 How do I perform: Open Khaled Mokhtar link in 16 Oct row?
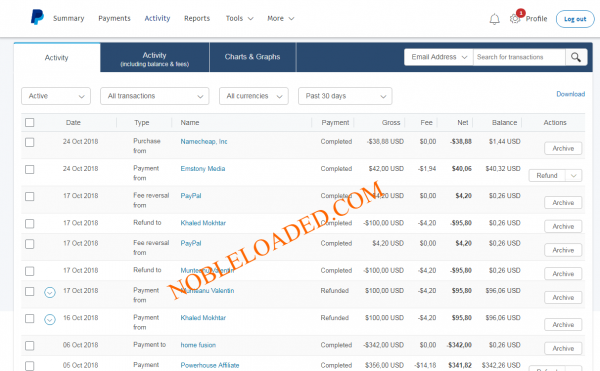tap(203, 318)
